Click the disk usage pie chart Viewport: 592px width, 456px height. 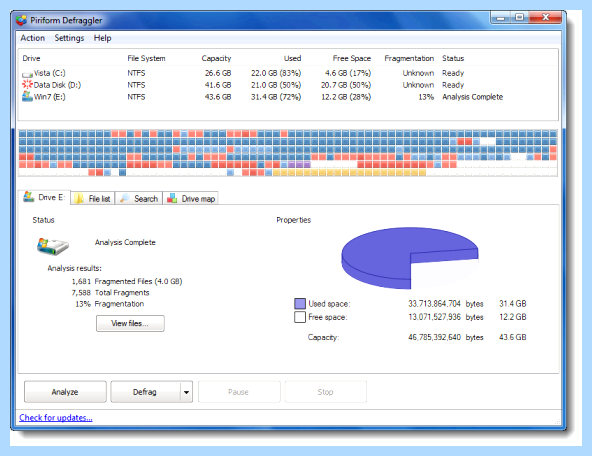click(410, 258)
